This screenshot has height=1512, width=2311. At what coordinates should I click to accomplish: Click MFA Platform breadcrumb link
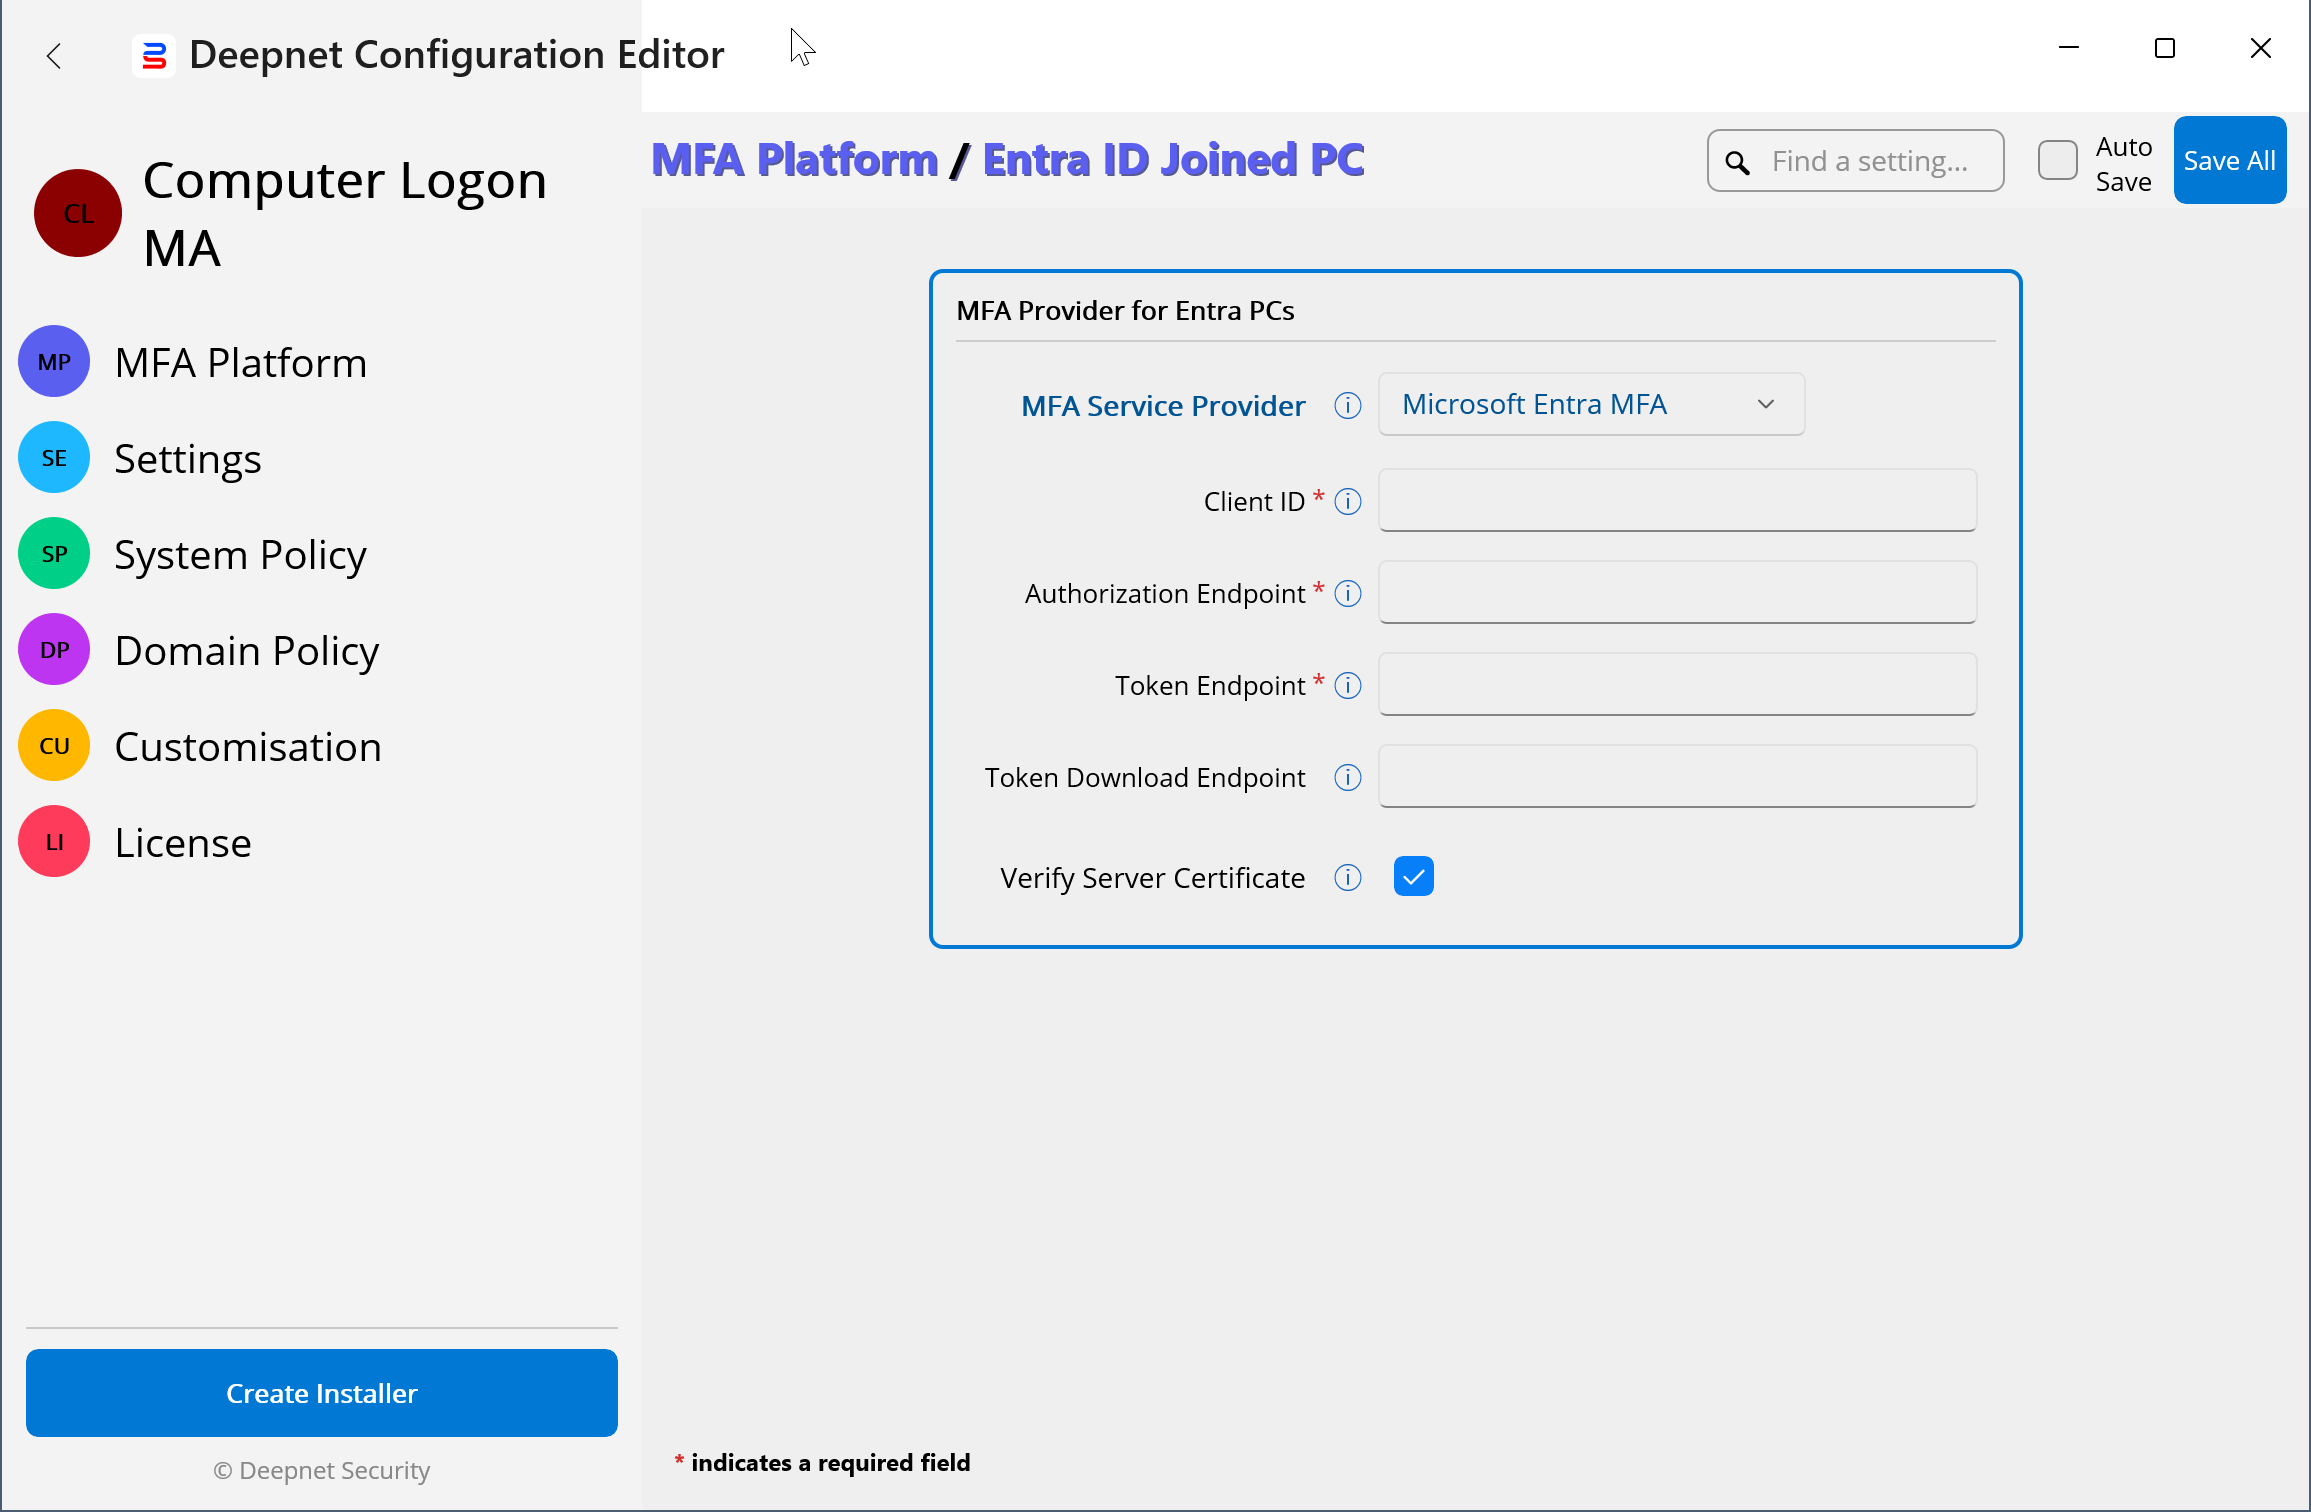[x=794, y=160]
